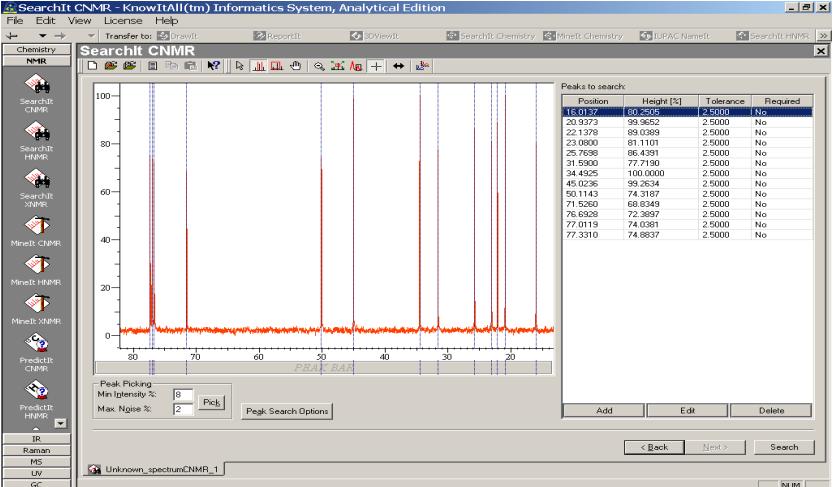Go to previous step with Back button
The image size is (834, 487).
pos(654,447)
